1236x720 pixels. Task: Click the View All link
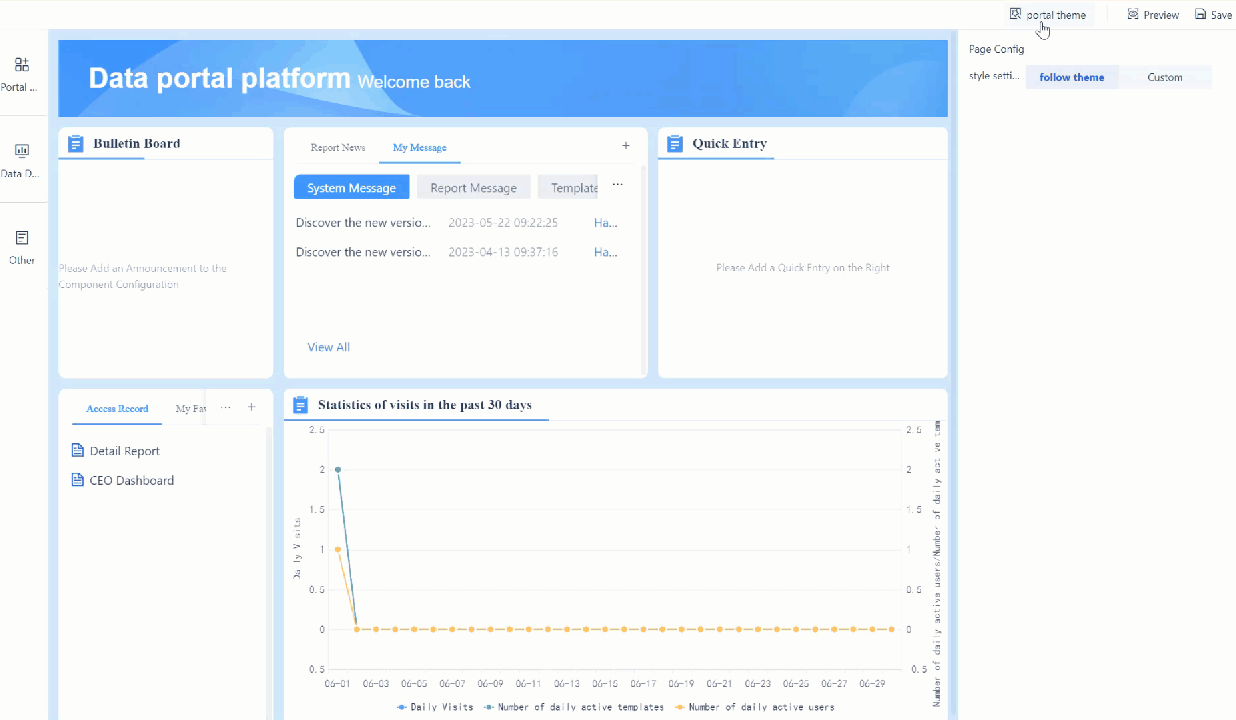[328, 346]
